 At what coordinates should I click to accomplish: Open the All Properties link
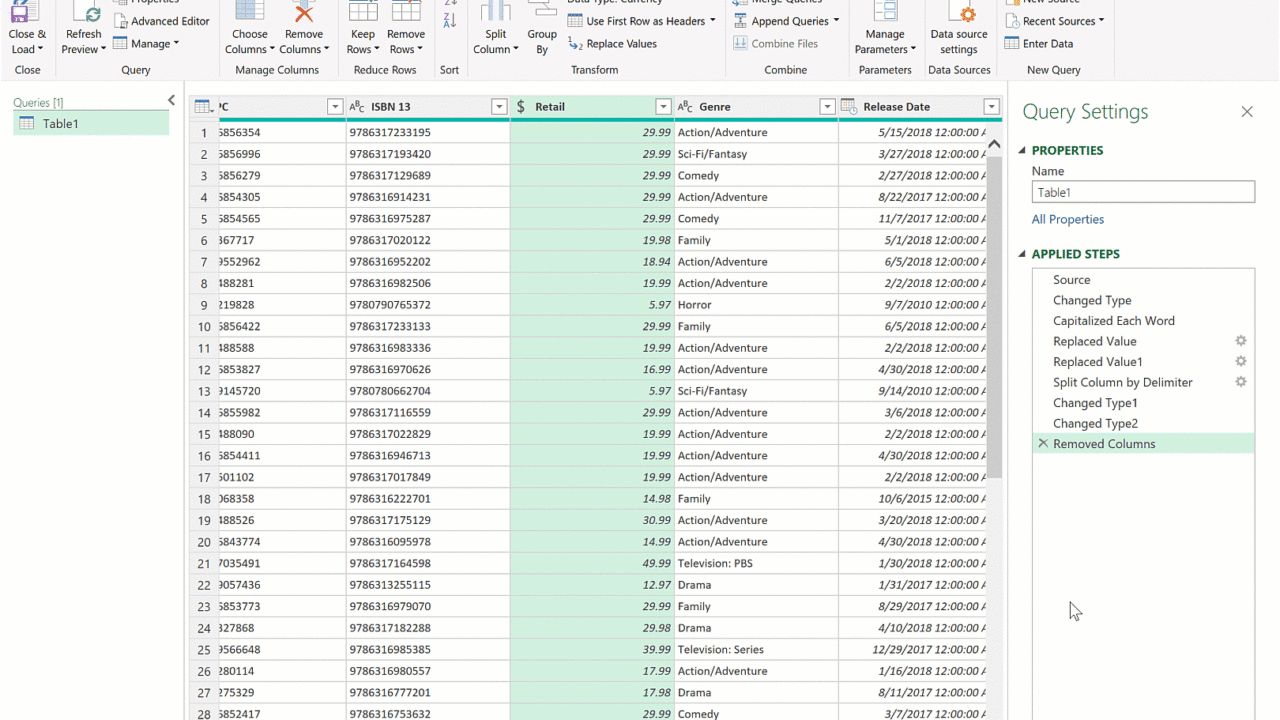[1068, 219]
